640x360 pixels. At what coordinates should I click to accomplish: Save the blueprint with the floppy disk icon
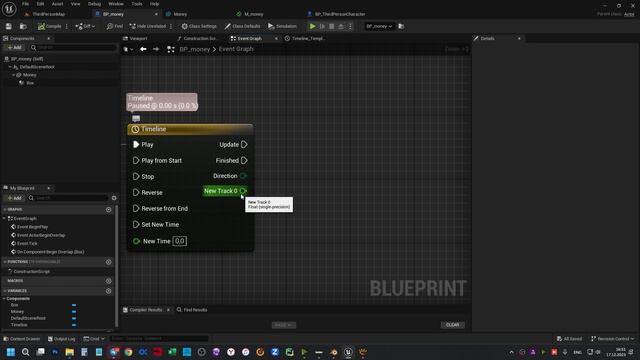[x=9, y=26]
